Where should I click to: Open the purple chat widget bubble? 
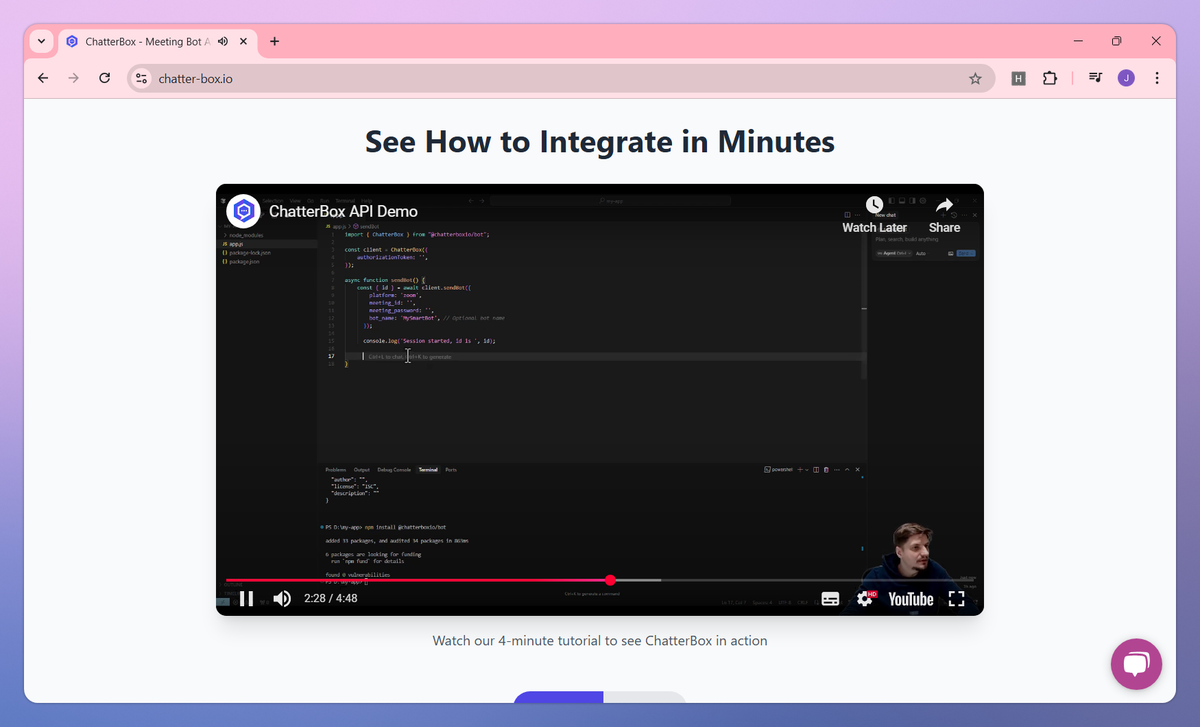[1137, 664]
